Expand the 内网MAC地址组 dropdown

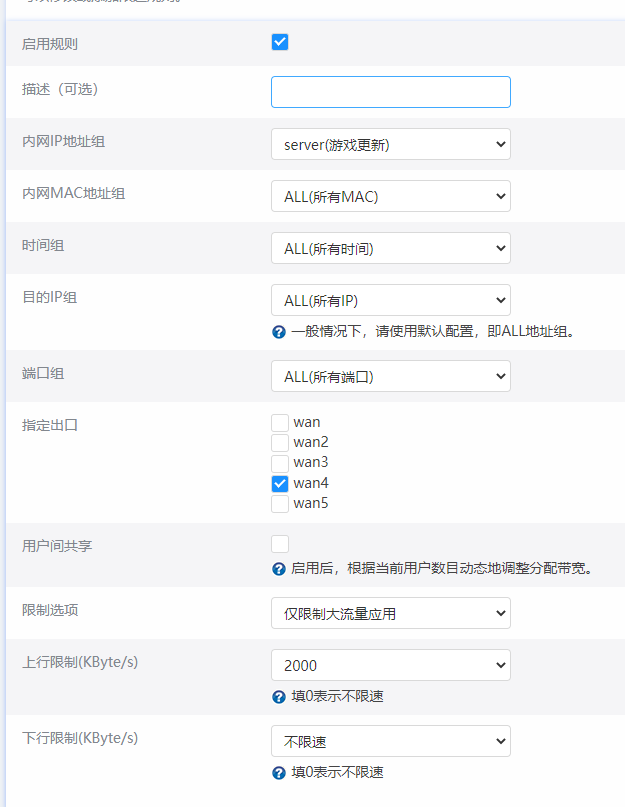pos(390,196)
